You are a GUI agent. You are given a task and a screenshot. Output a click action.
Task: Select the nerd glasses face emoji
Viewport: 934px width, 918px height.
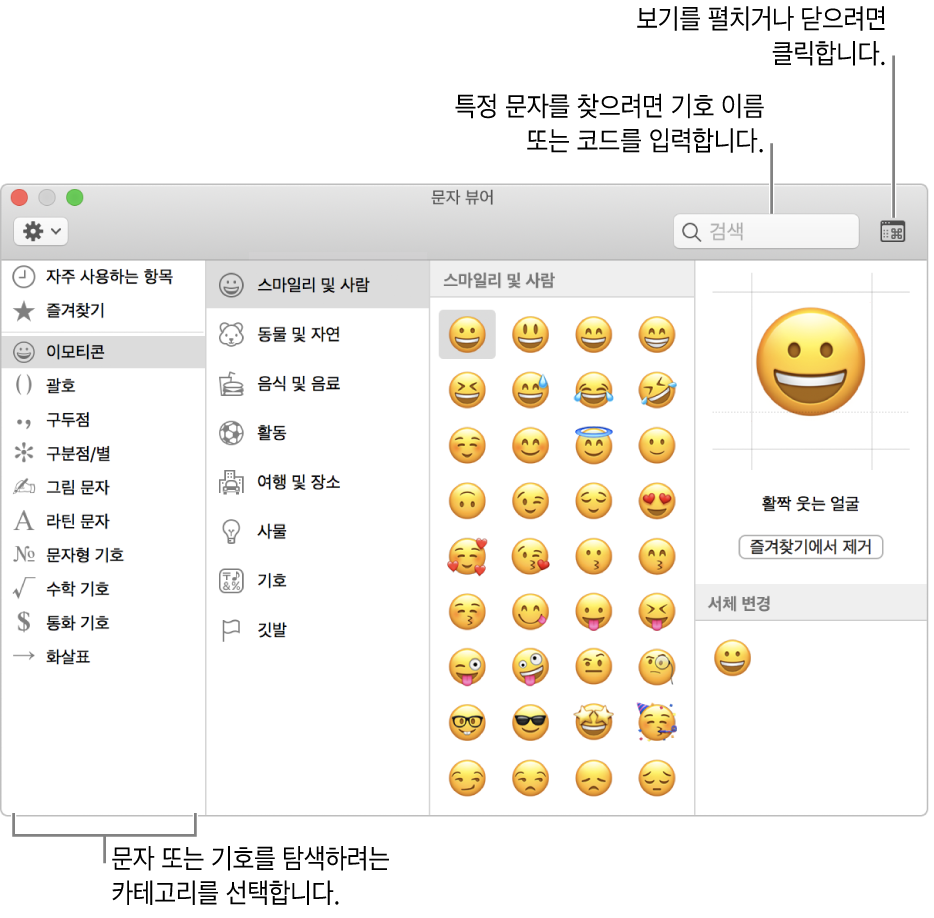(467, 723)
